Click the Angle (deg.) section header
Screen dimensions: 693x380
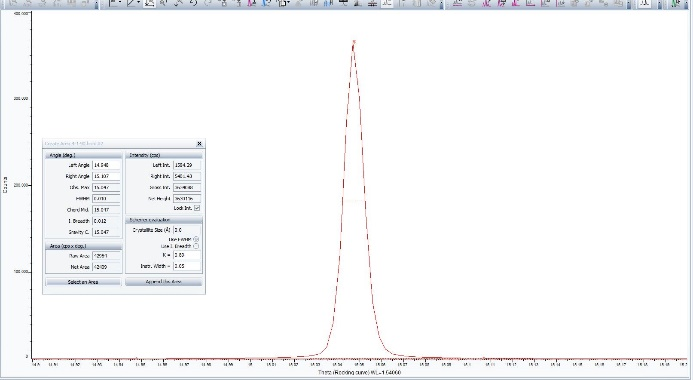(84, 155)
